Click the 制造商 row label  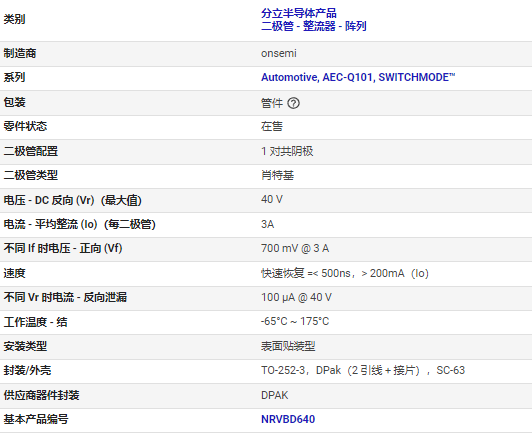(20, 54)
